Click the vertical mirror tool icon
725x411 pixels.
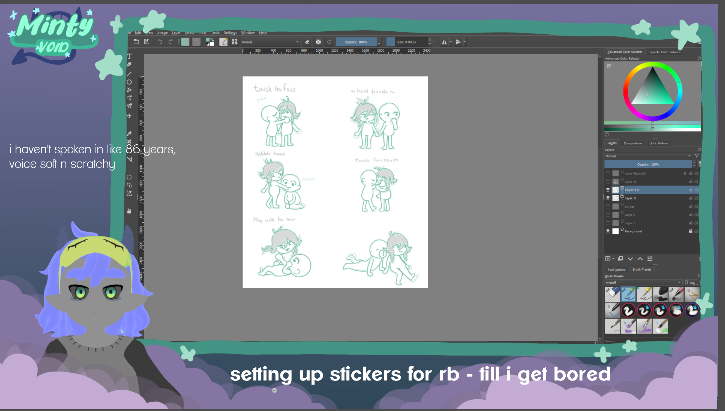pos(458,42)
